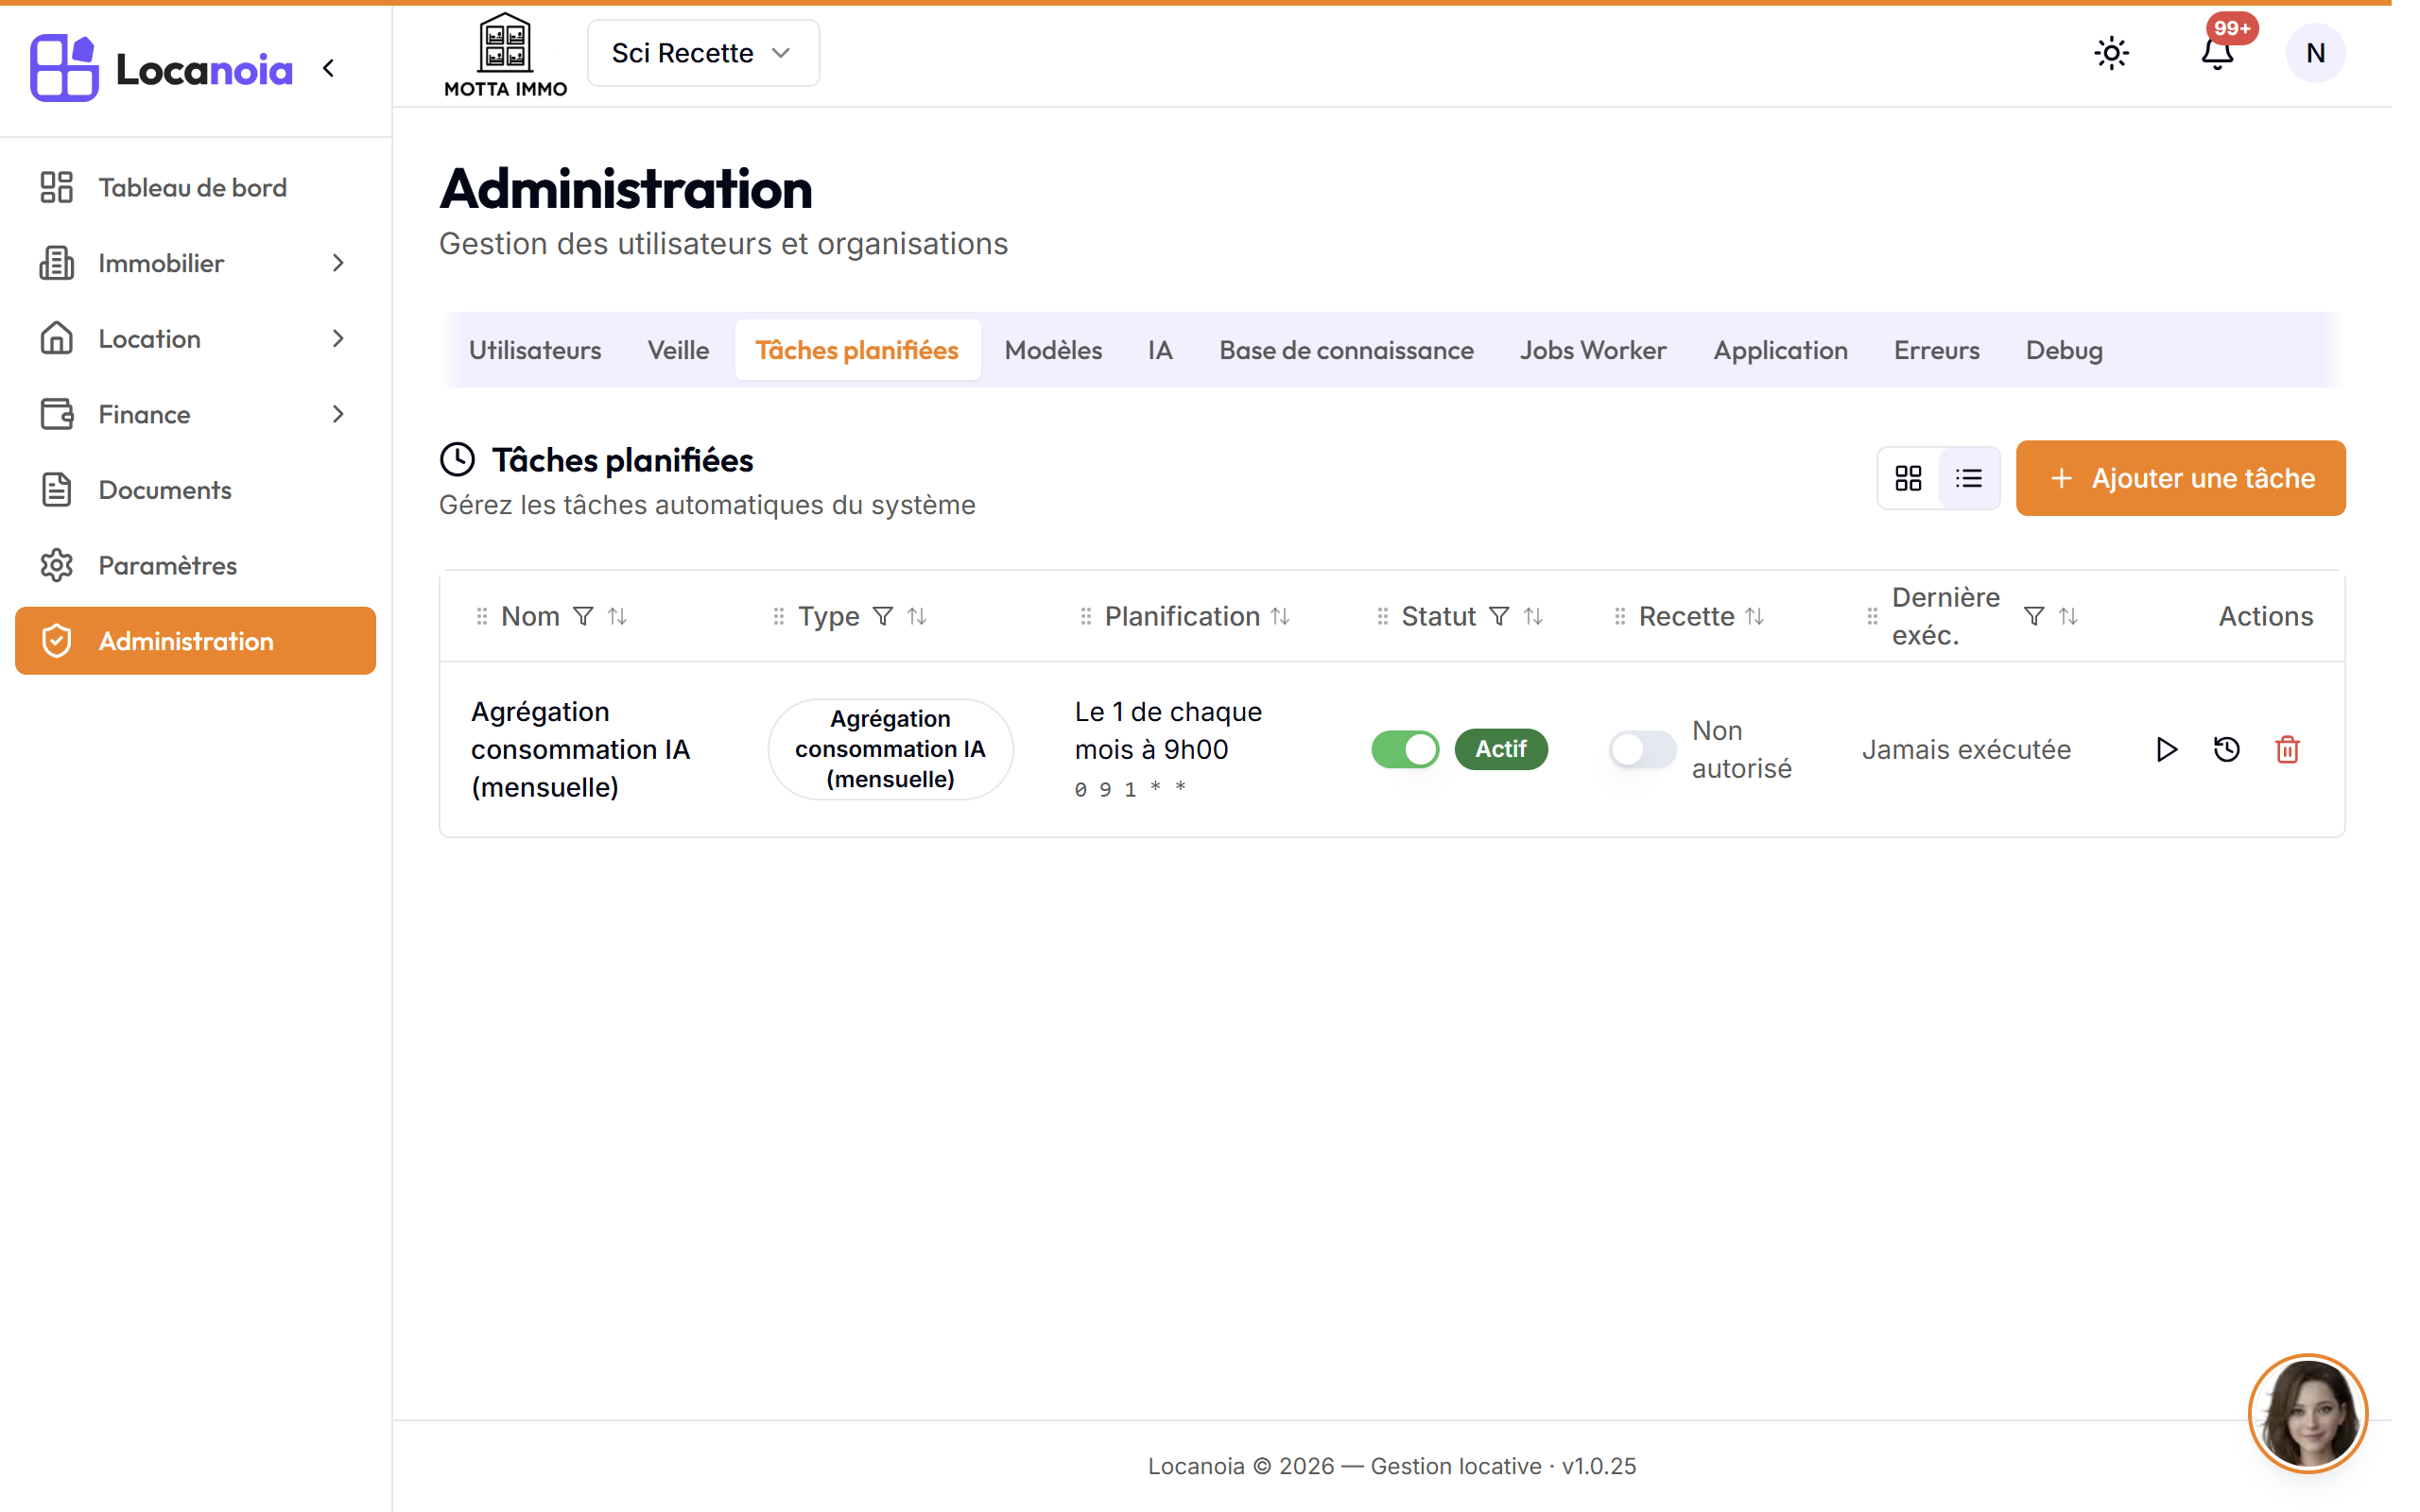Screen dimensions: 2420x1512
Task: Click the Jamais exécutée cell
Action: tap(1966, 749)
